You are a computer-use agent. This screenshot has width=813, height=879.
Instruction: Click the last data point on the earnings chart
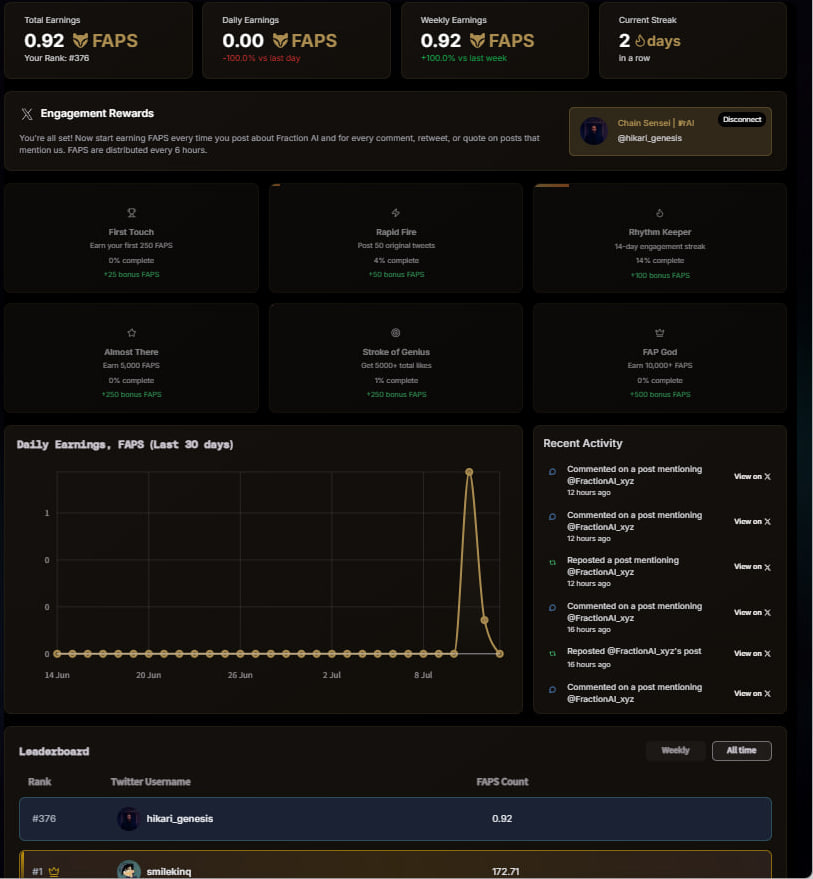pos(500,654)
